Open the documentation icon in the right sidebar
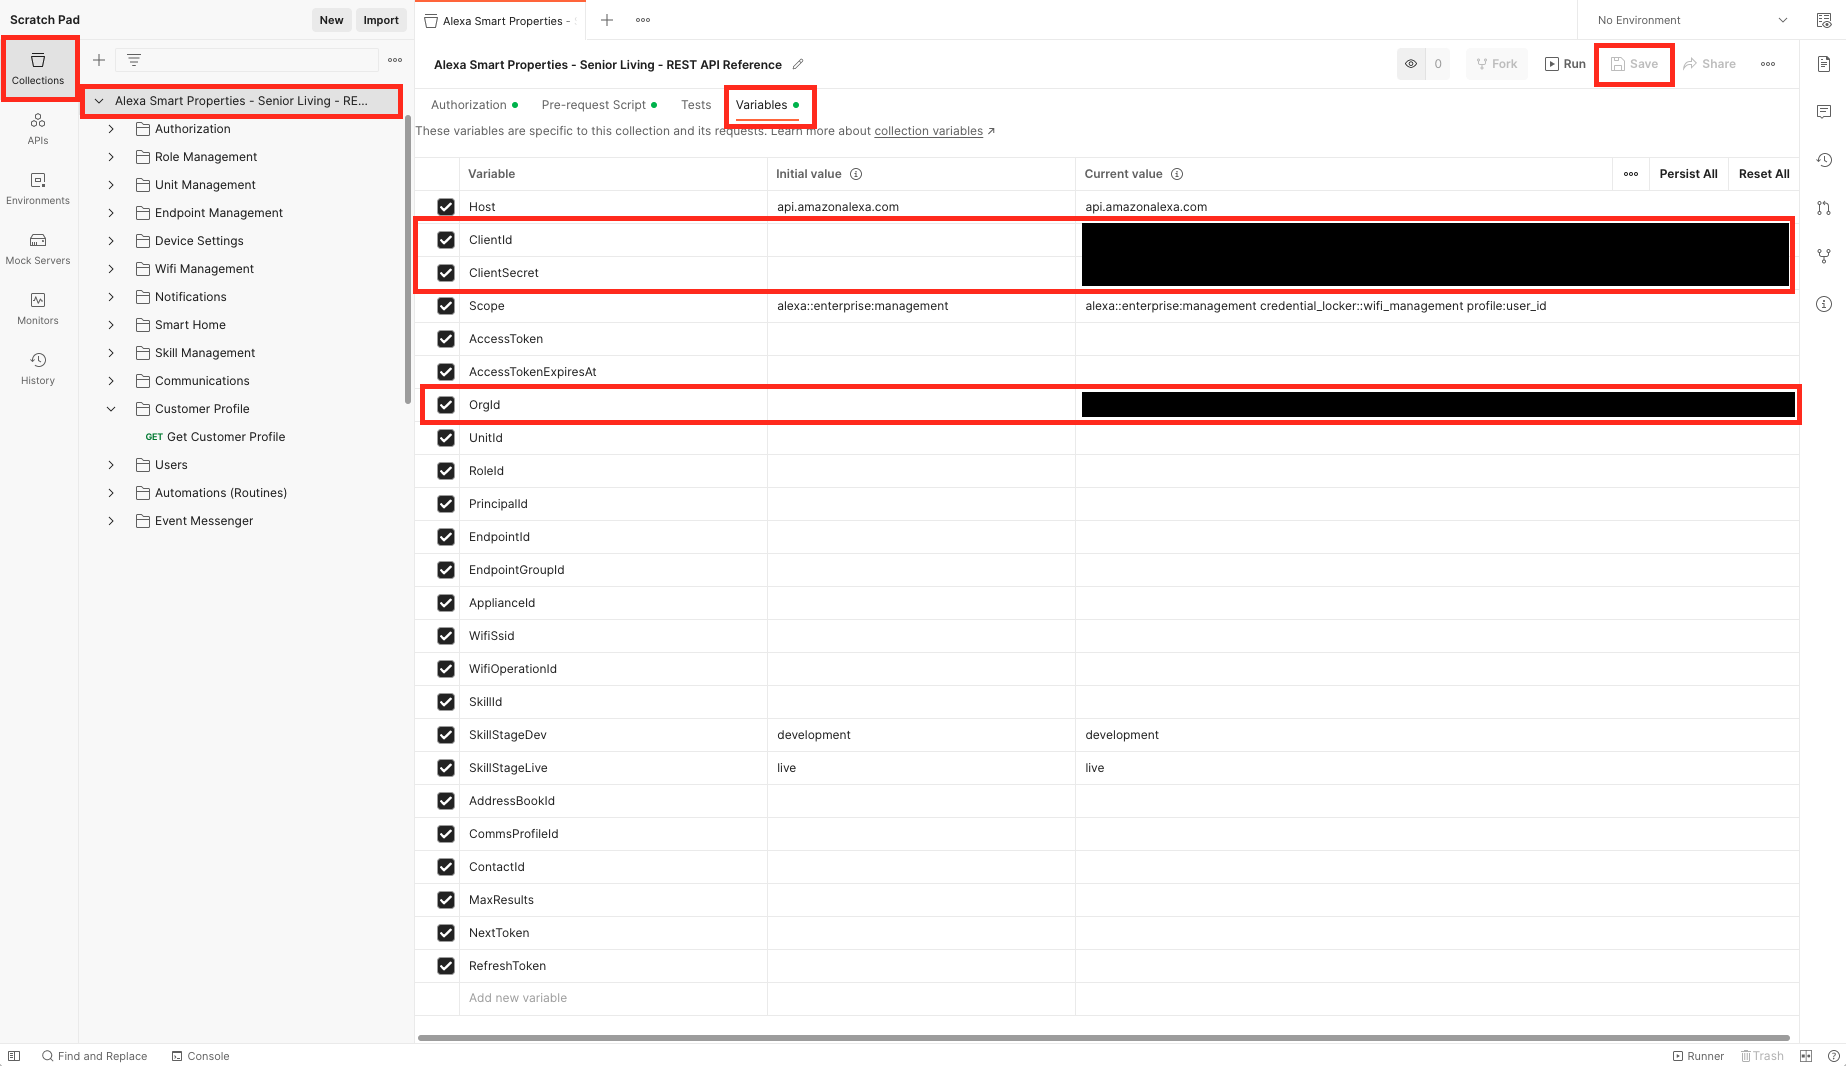 (x=1824, y=64)
